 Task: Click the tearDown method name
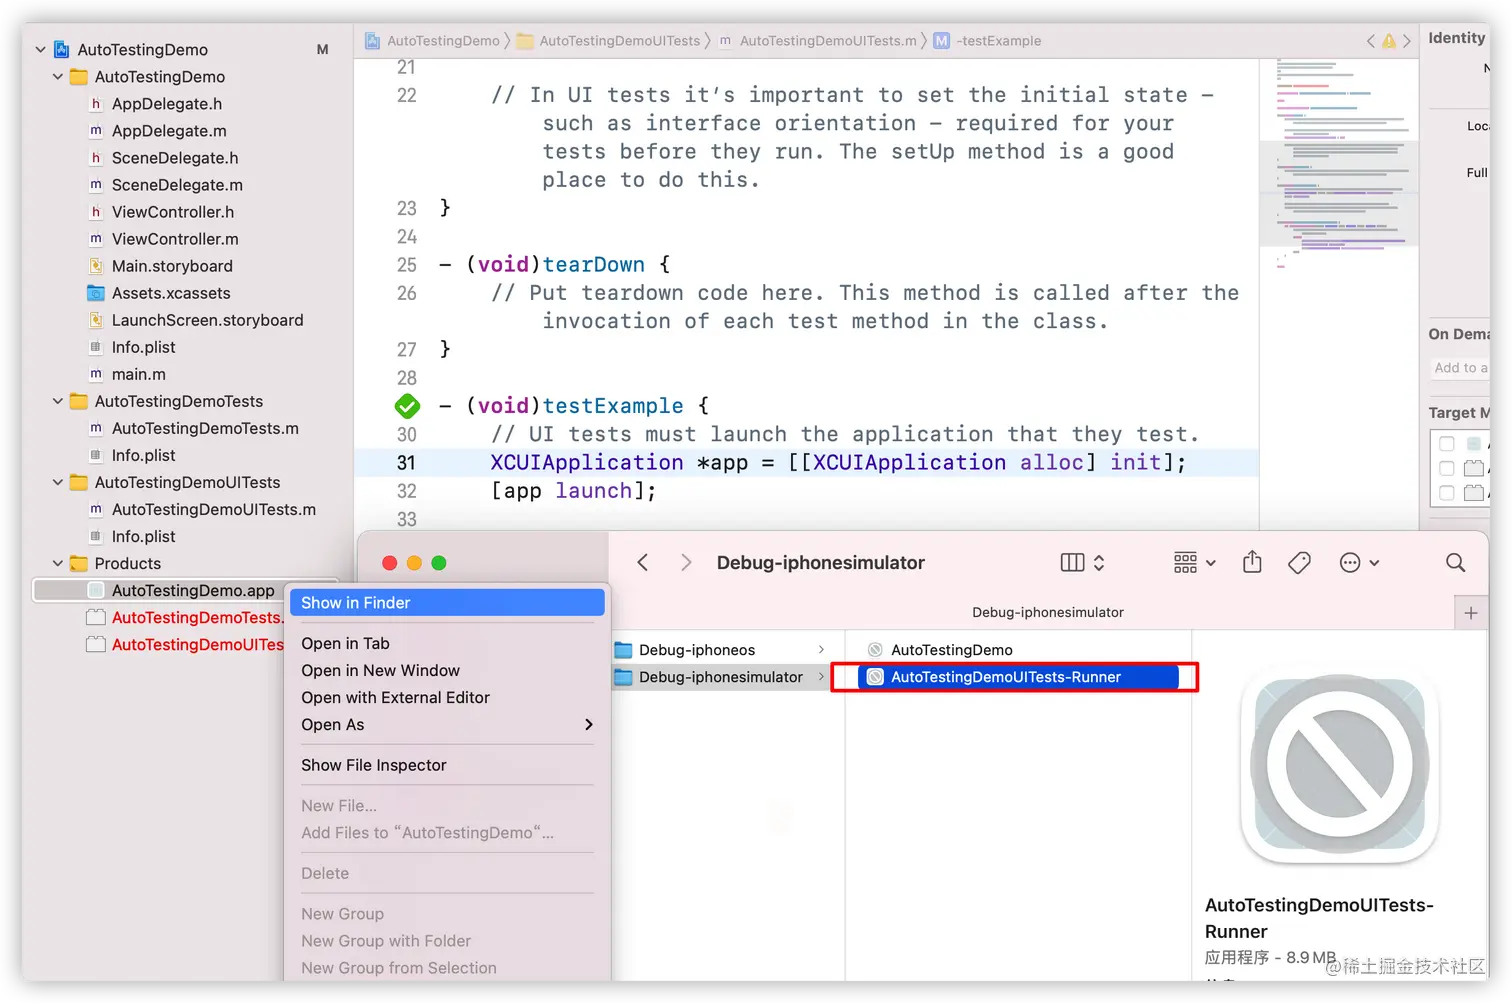(593, 265)
